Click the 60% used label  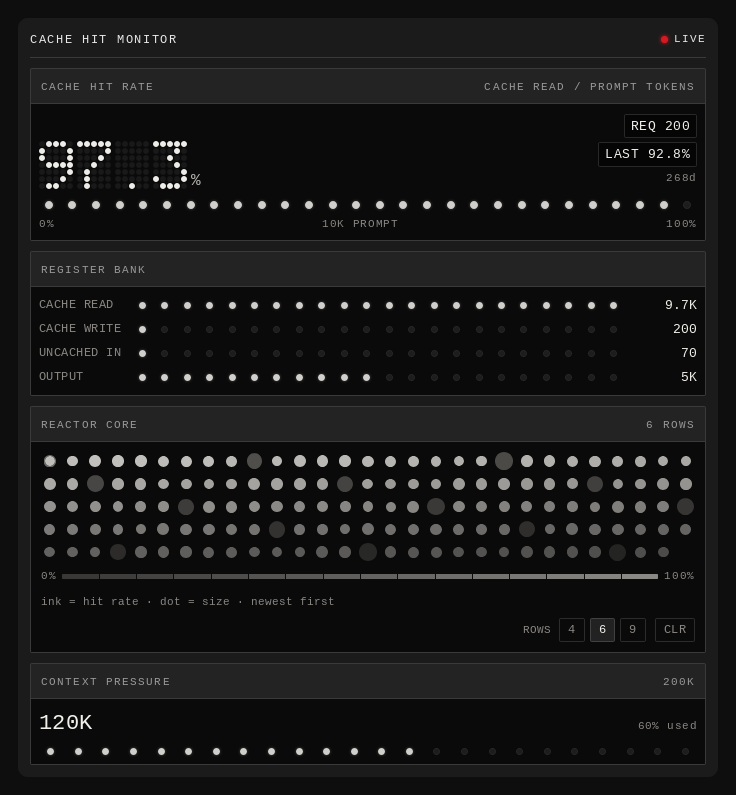pyautogui.click(x=667, y=726)
